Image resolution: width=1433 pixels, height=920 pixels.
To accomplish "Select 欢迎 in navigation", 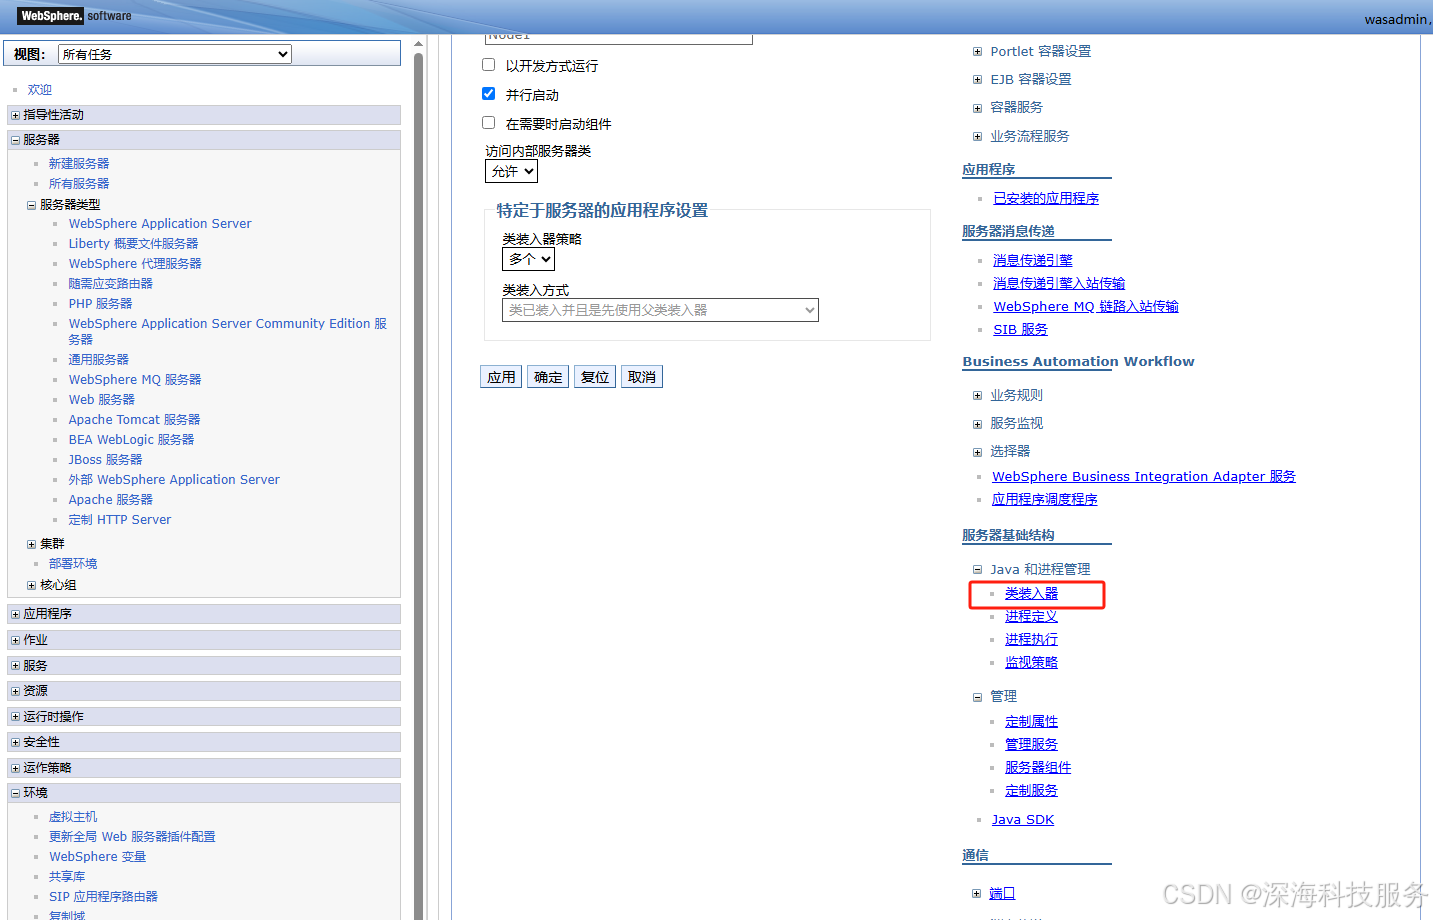I will [40, 90].
